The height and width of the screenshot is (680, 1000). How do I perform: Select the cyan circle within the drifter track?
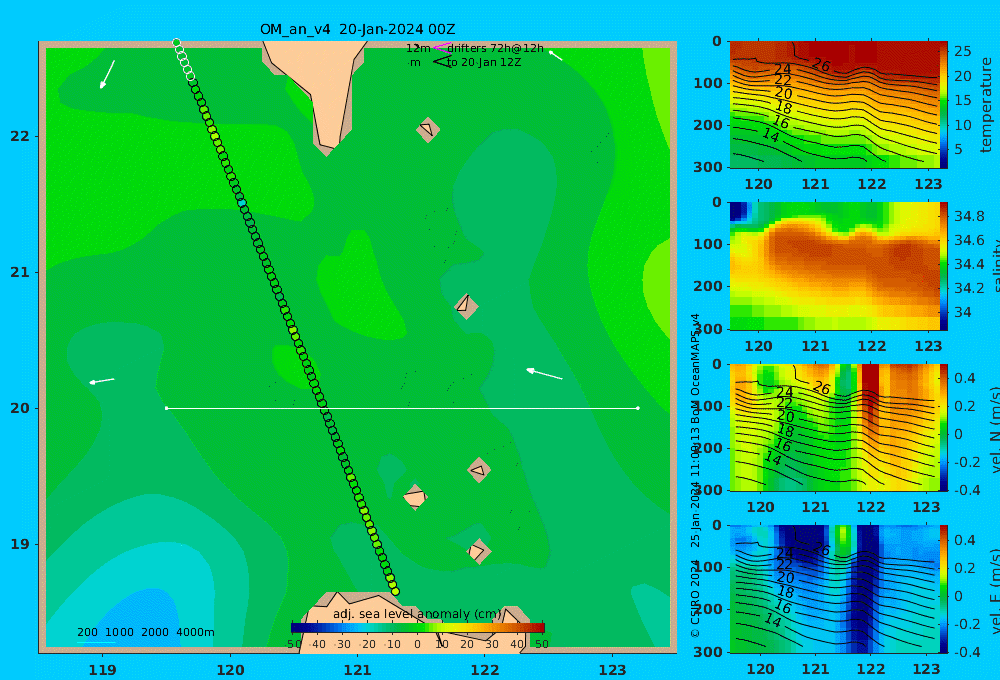point(242,202)
